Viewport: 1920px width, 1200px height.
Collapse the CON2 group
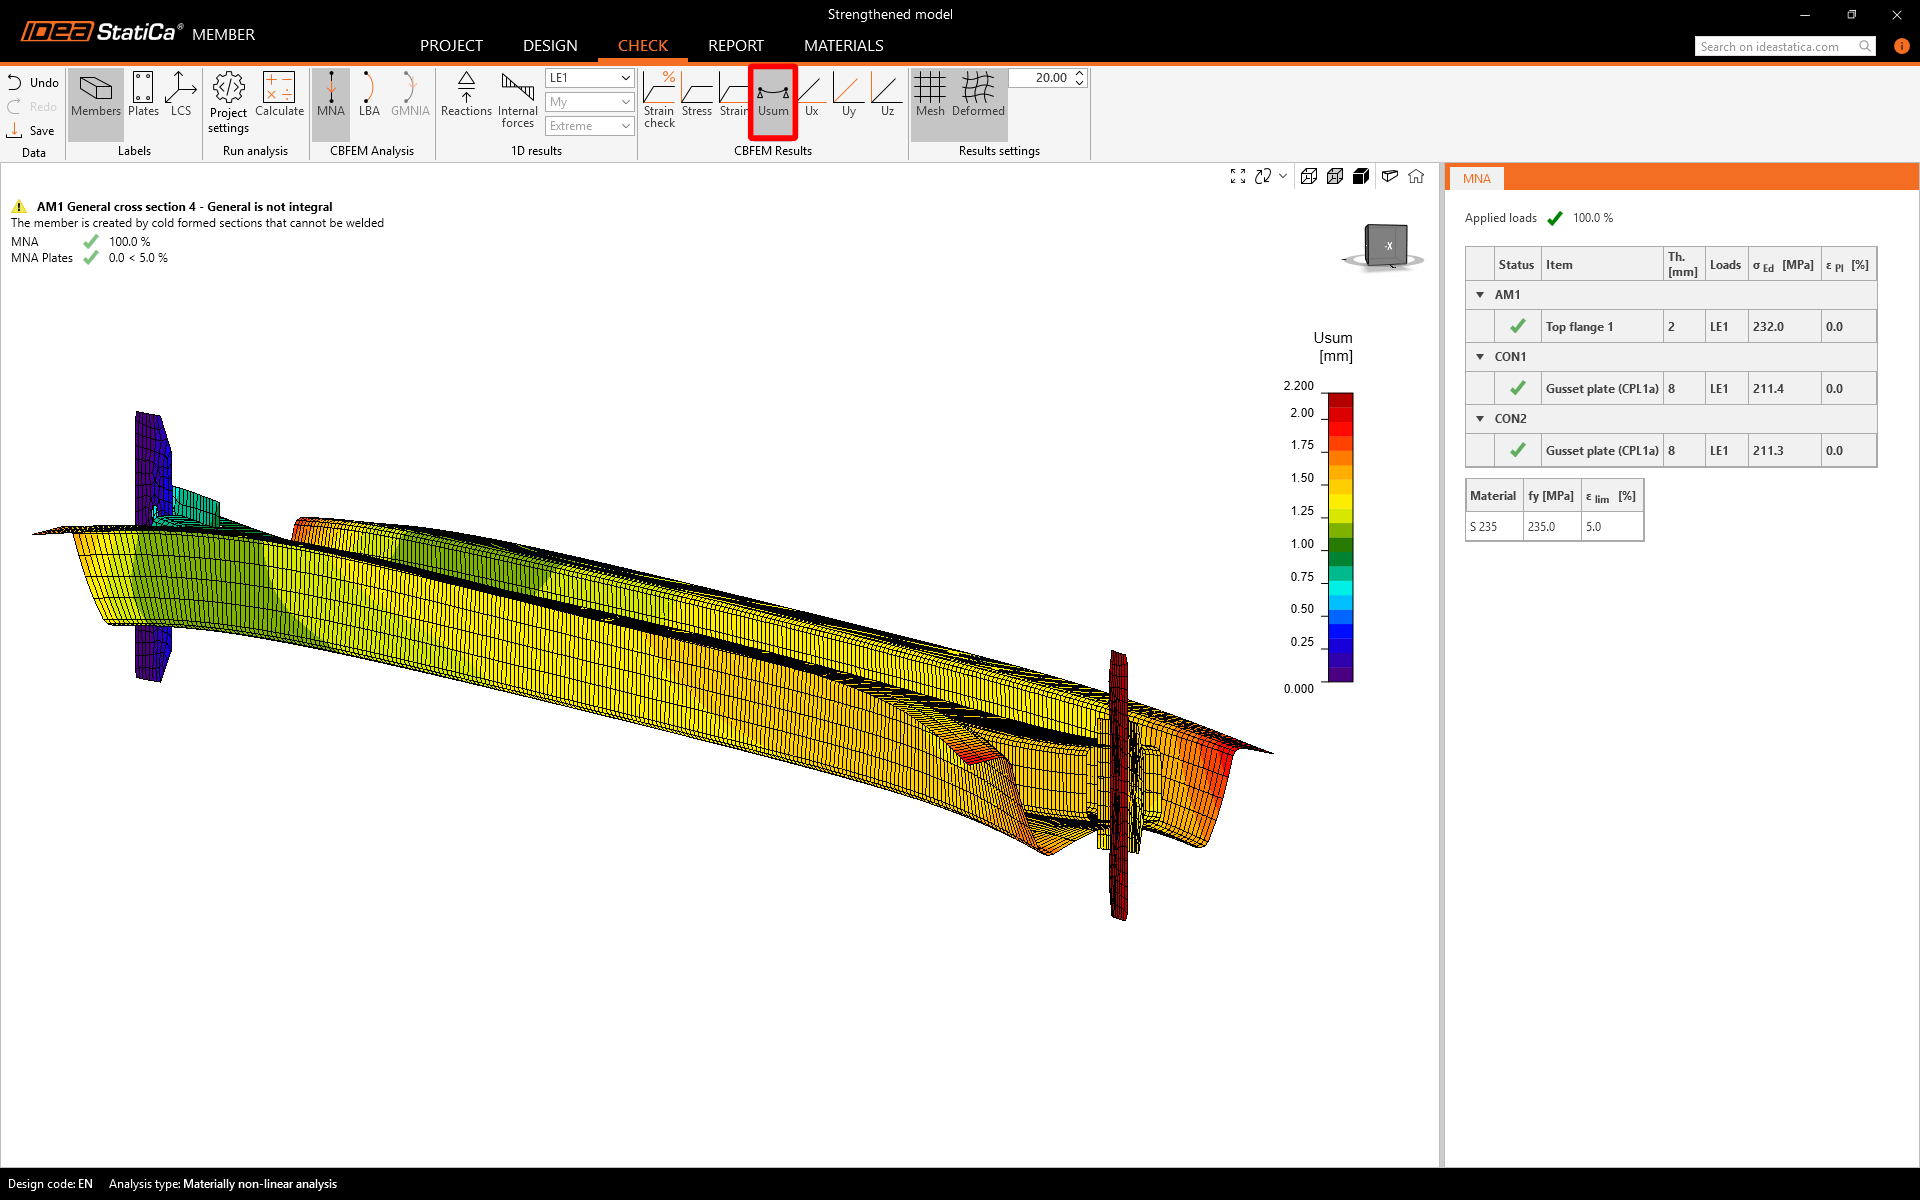(x=1480, y=419)
